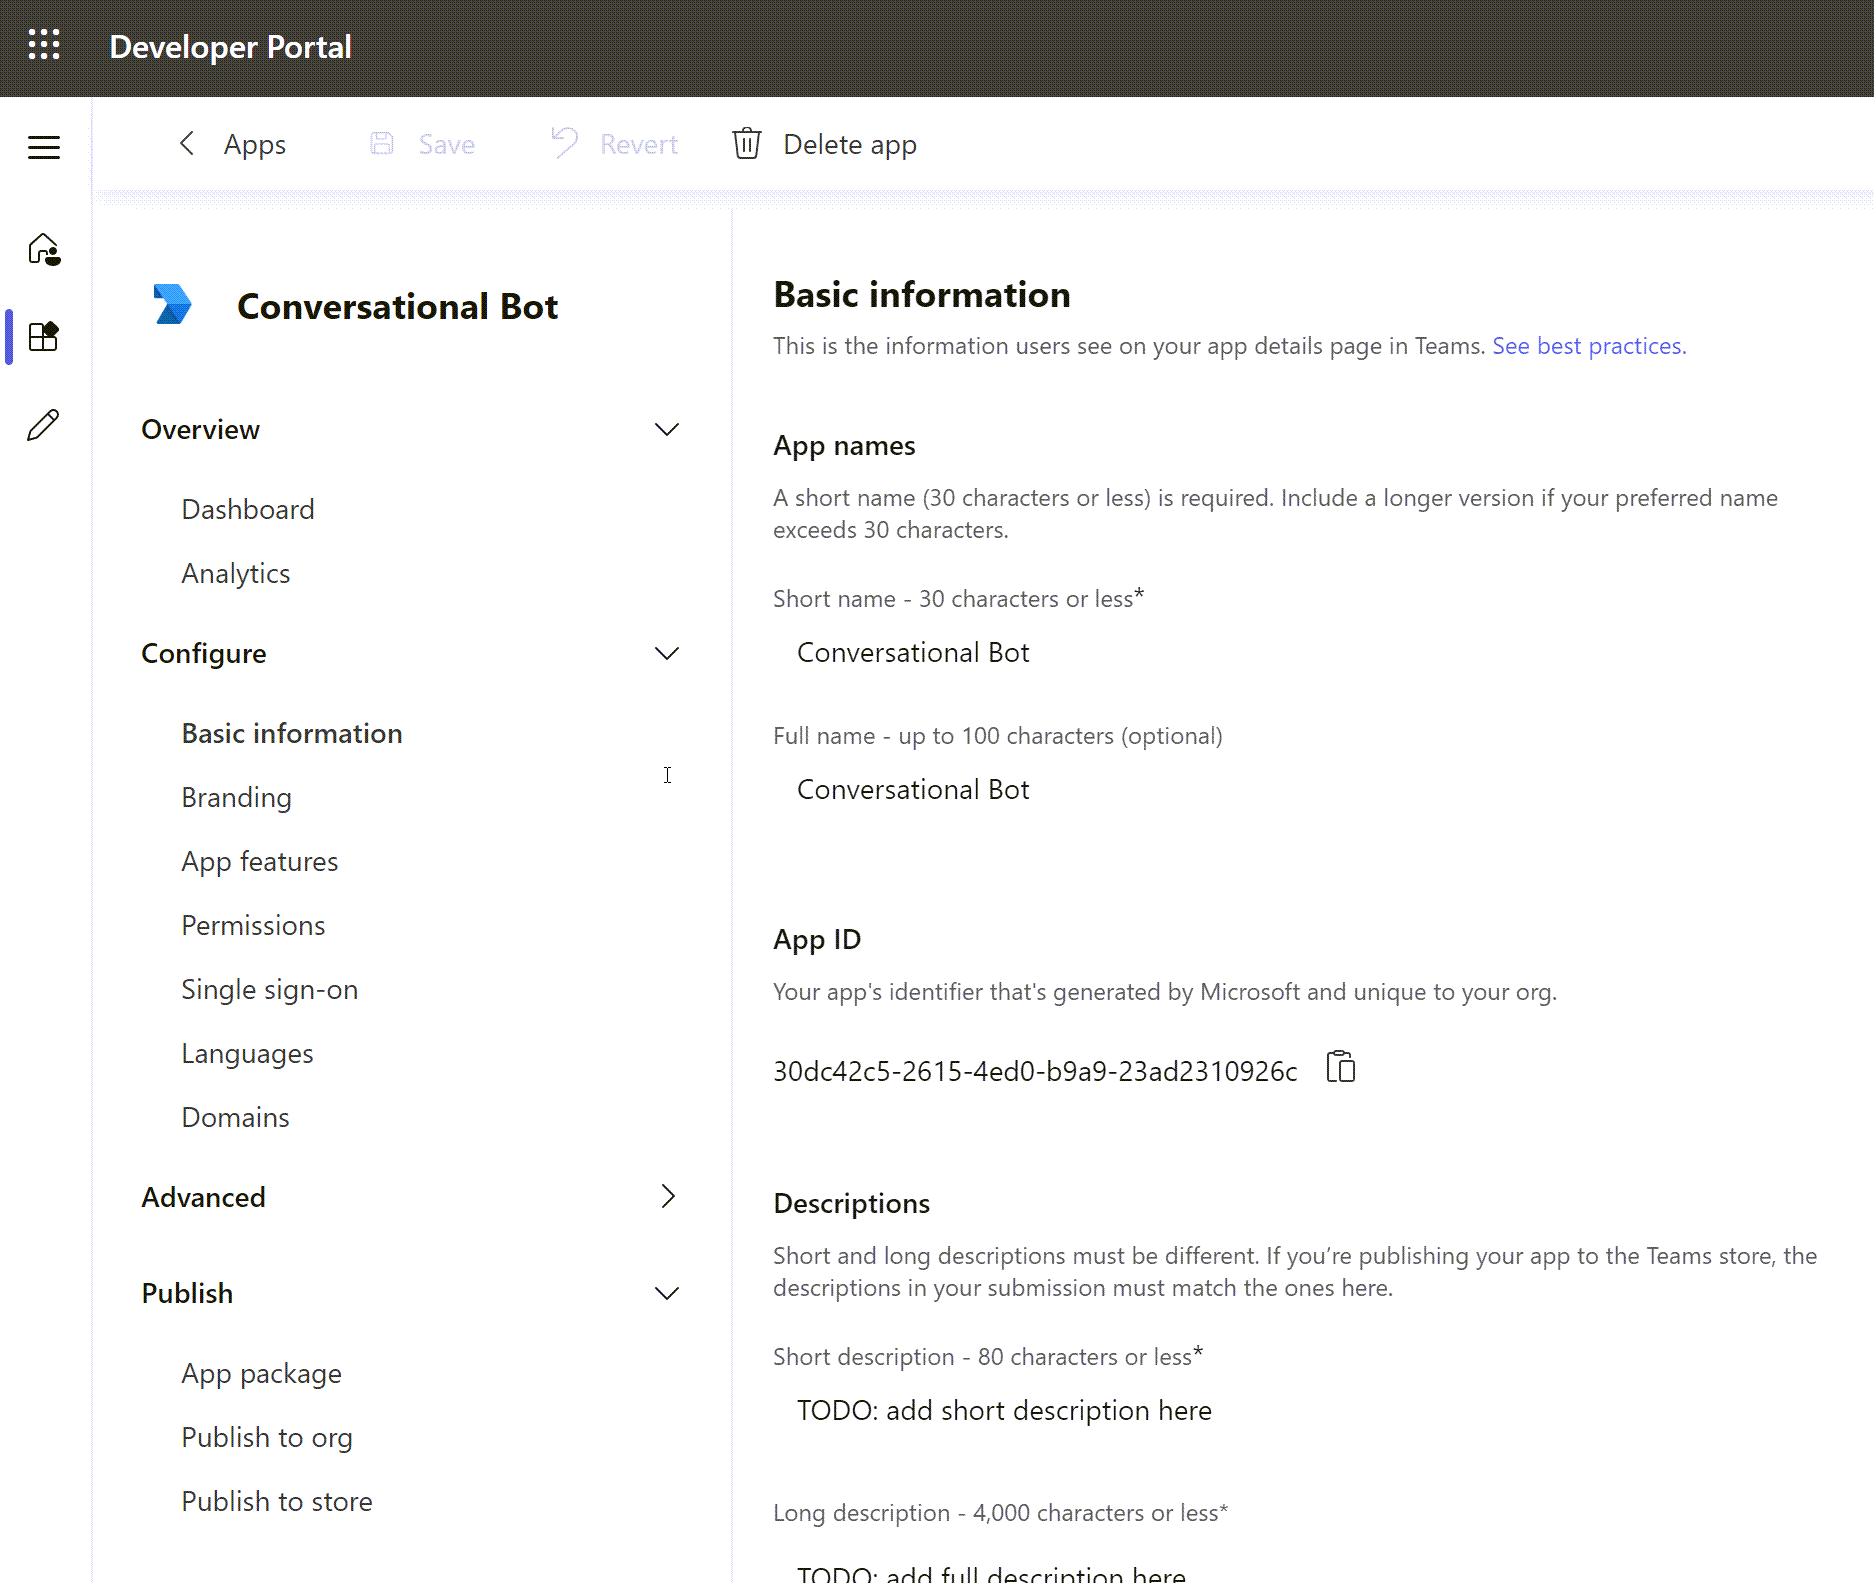This screenshot has width=1874, height=1583.
Task: Click into the Short name field
Action: coord(1300,653)
